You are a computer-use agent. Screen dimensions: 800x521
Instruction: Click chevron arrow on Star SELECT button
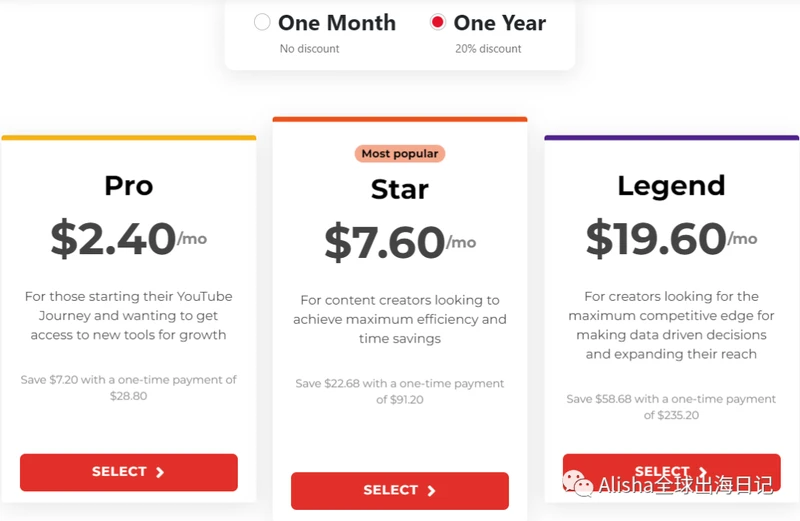(x=432, y=490)
